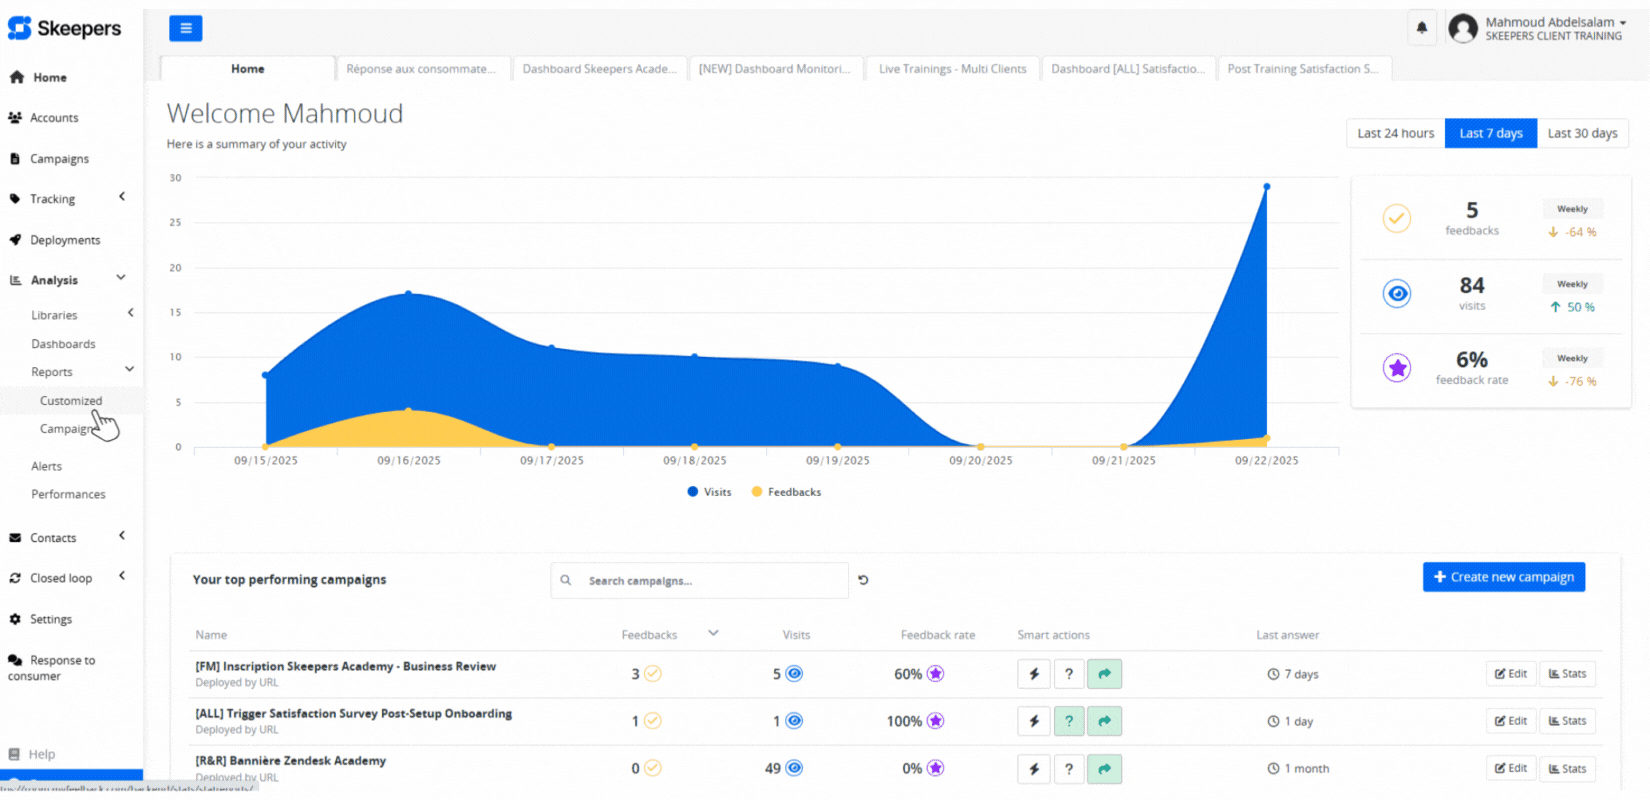This screenshot has width=1650, height=800.
Task: Switch to the Live Trainings - Multi Clients tab
Action: pos(952,69)
